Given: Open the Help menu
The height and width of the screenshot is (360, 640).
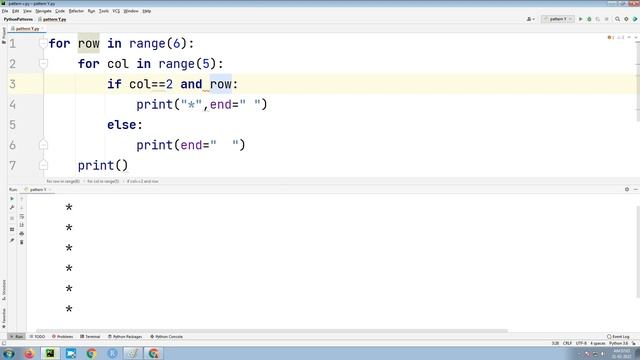Looking at the screenshot, I should (x=147, y=11).
